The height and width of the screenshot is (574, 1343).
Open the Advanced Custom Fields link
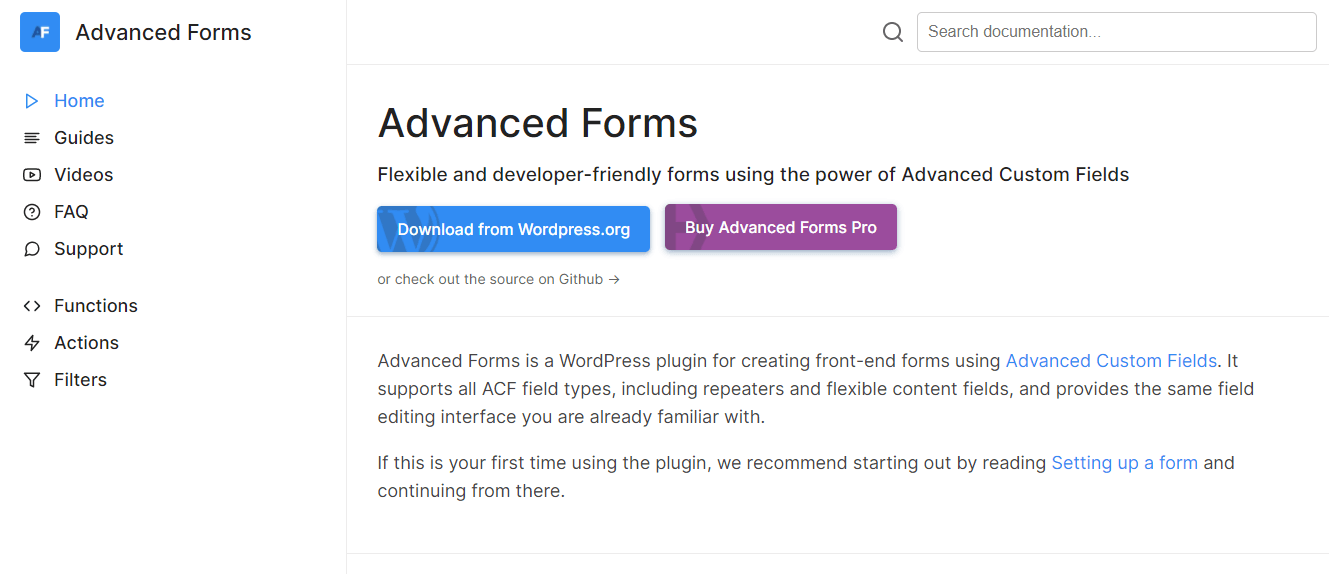coord(1111,361)
